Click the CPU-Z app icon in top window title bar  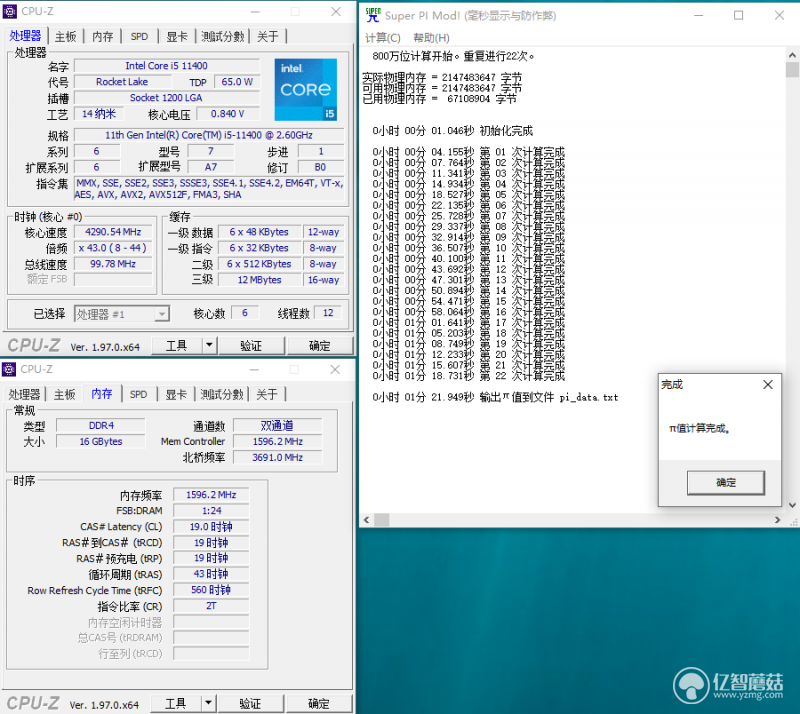click(9, 11)
